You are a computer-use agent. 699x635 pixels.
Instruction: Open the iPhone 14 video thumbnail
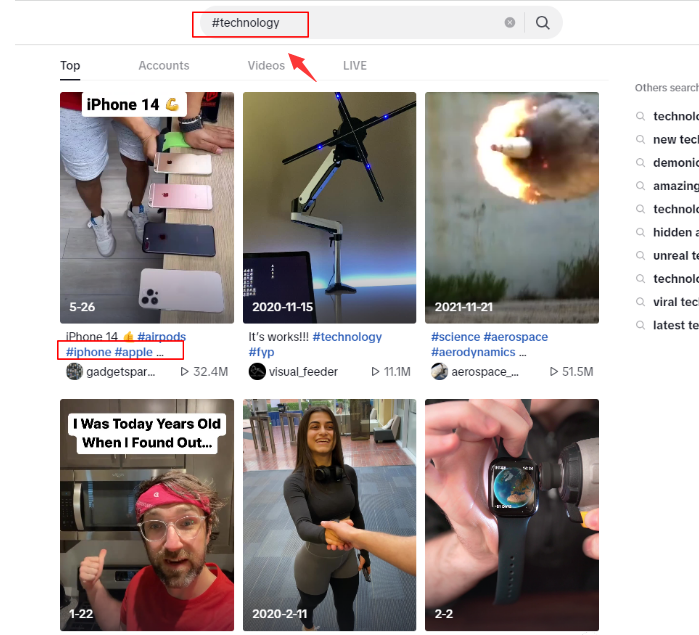click(147, 208)
